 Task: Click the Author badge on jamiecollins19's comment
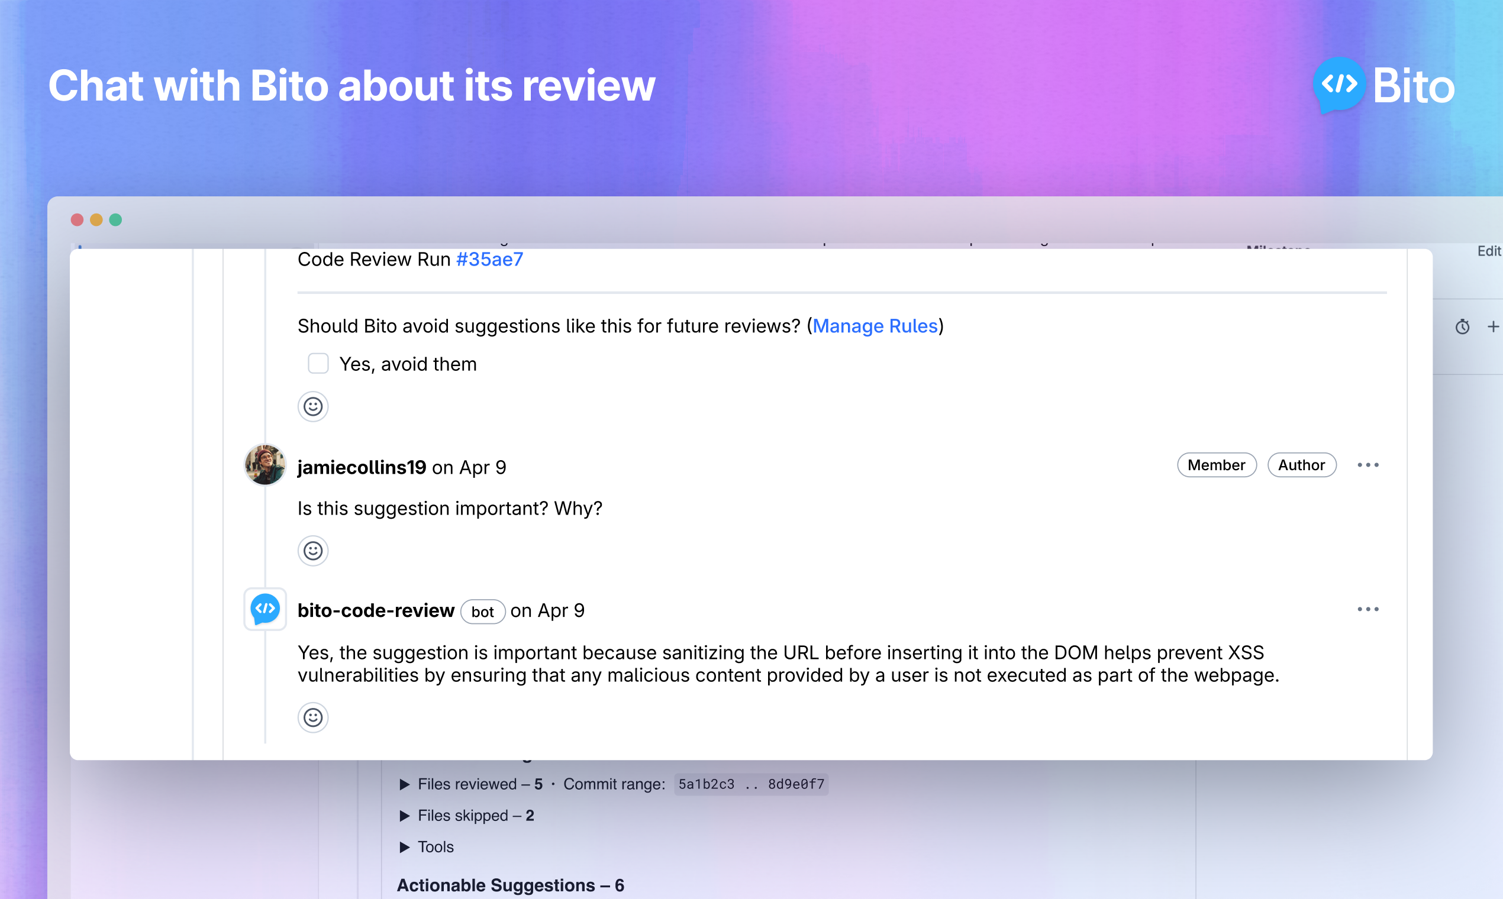(1301, 465)
